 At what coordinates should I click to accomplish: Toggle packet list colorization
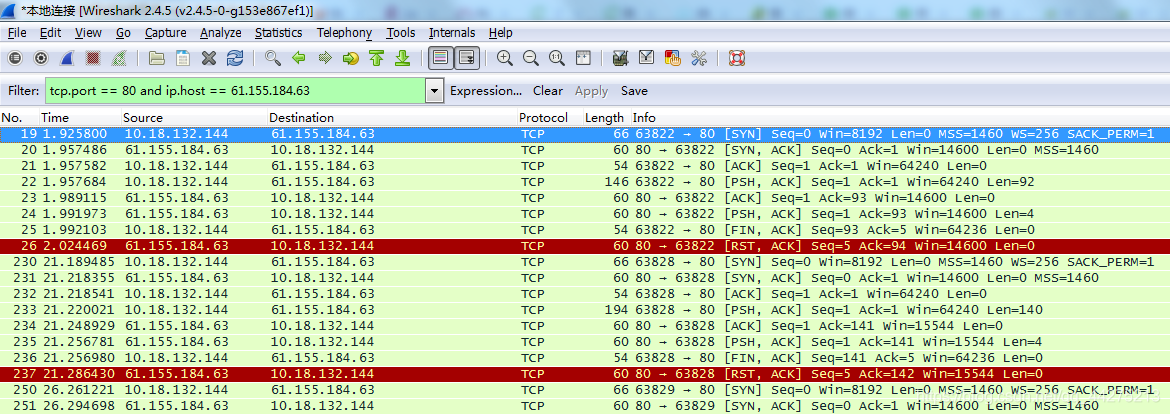(x=441, y=57)
